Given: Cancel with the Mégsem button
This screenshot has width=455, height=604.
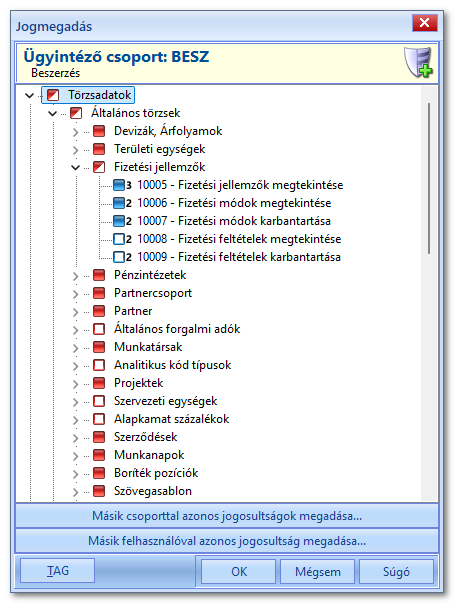Looking at the screenshot, I should pos(317,572).
